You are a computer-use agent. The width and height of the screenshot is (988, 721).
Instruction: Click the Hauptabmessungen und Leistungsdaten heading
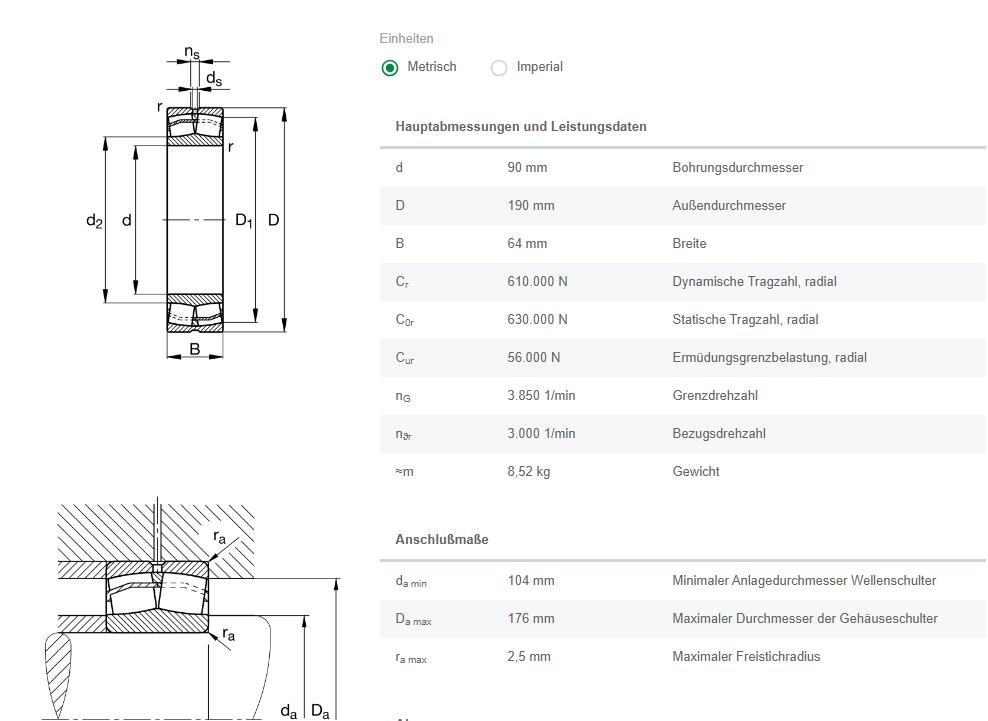(x=520, y=127)
